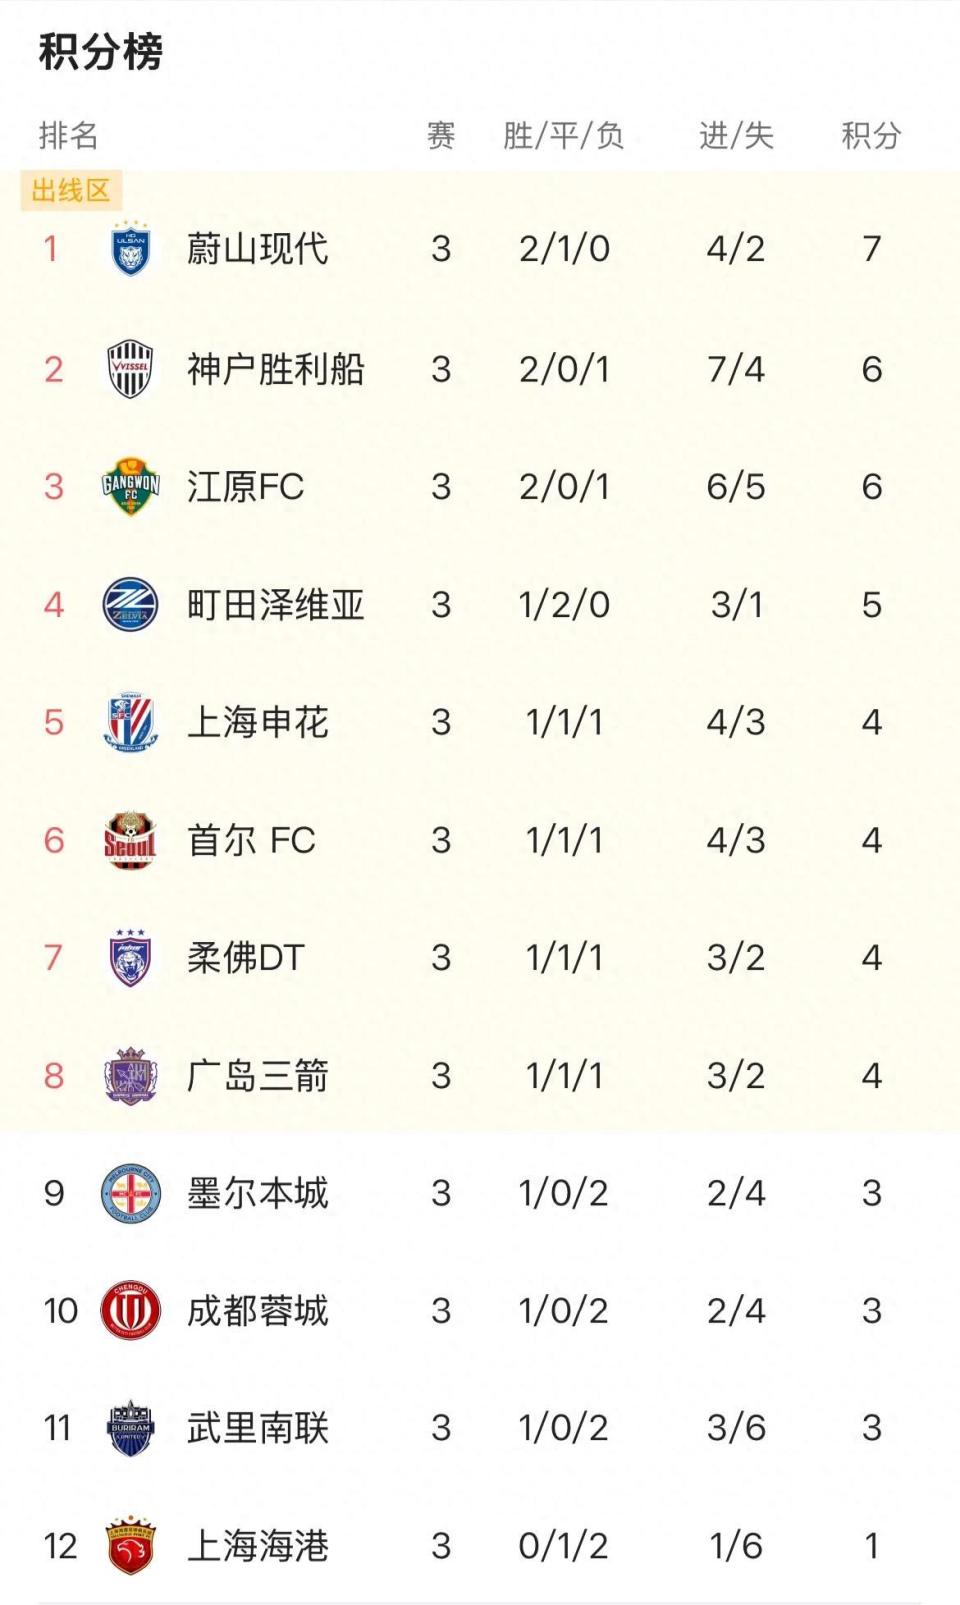Screen dimensions: 960x1605
Task: Click the Ulsan Hyundai team crest
Action: [x=131, y=249]
